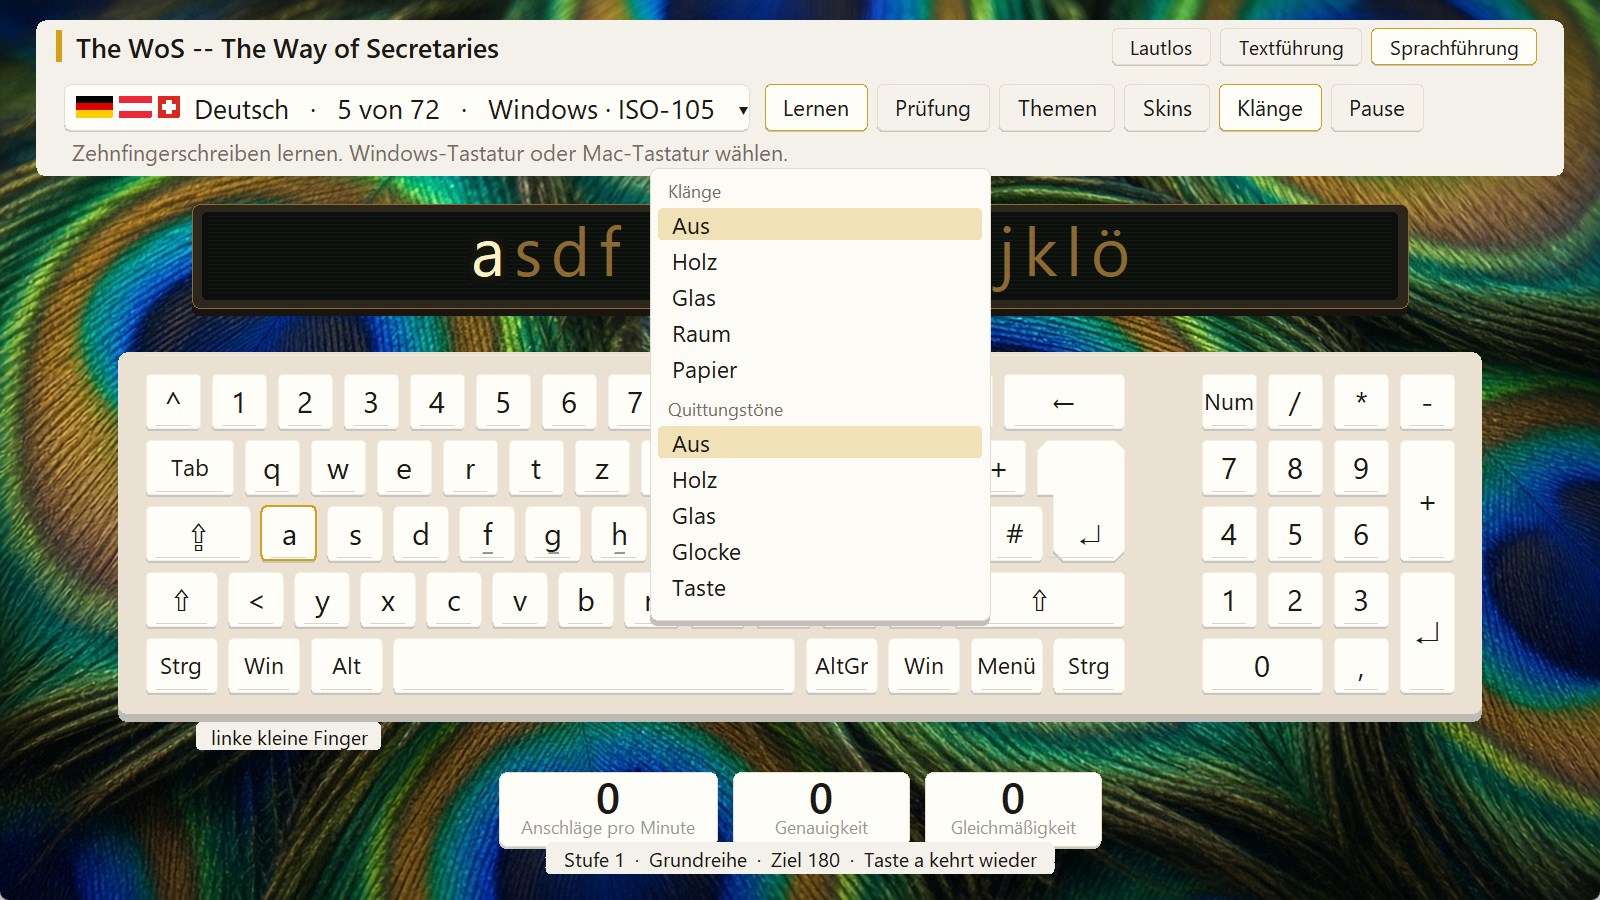
Task: Open the Themen dropdown
Action: [x=1057, y=108]
